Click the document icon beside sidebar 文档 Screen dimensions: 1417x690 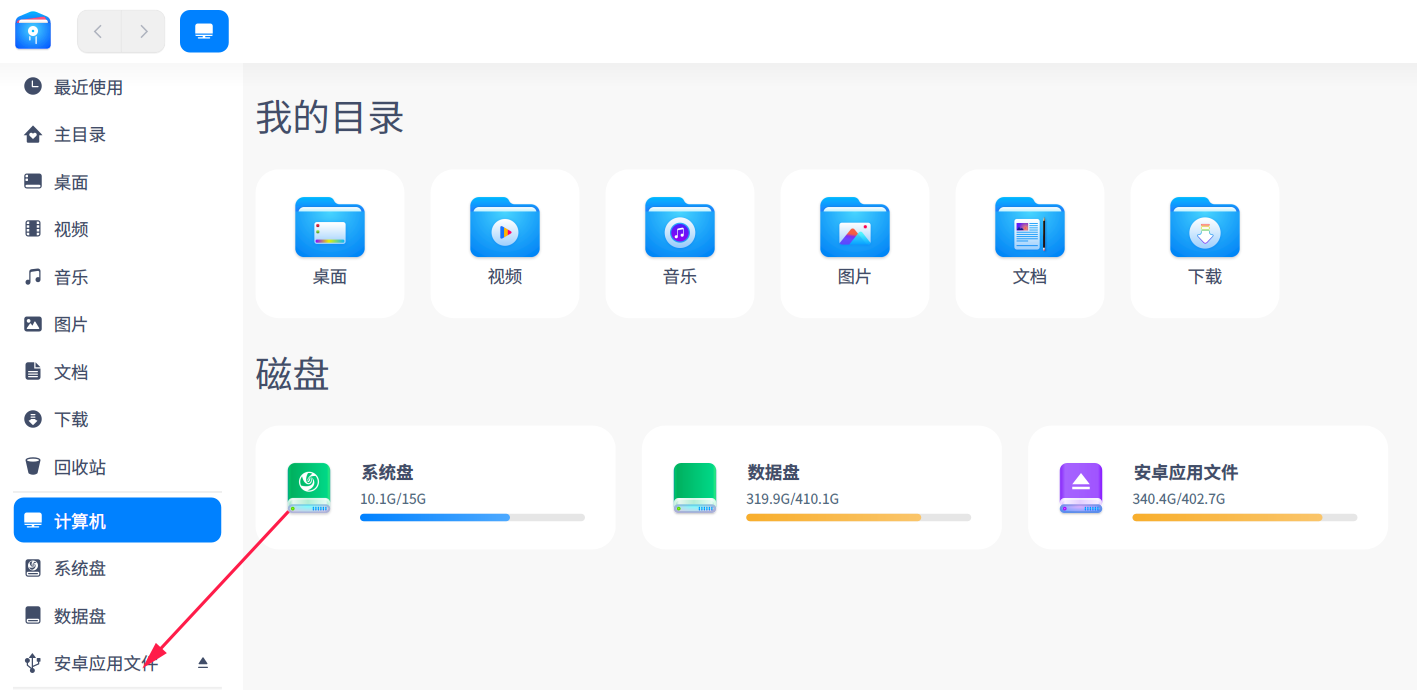pyautogui.click(x=33, y=372)
